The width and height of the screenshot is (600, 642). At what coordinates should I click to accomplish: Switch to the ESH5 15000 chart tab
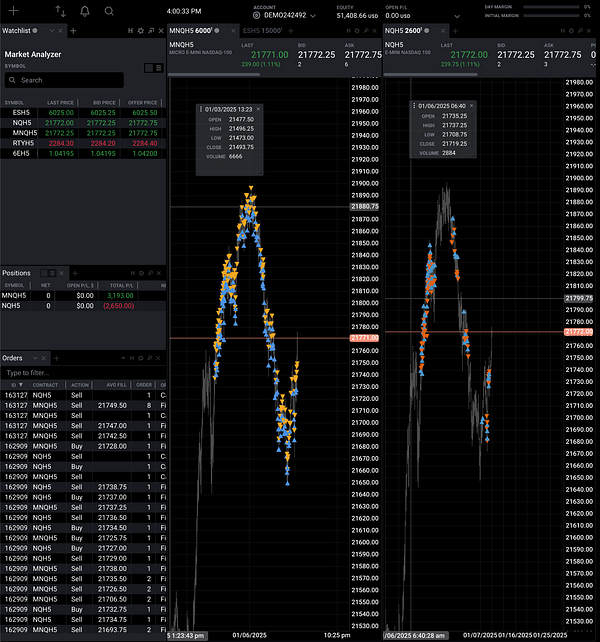point(262,31)
